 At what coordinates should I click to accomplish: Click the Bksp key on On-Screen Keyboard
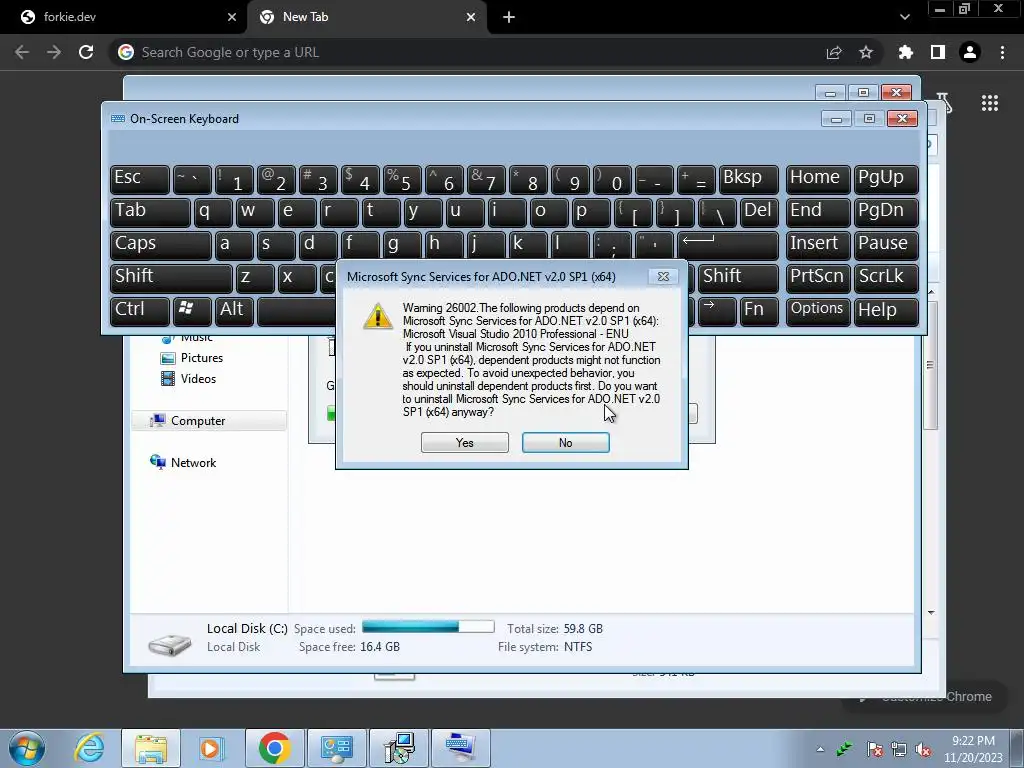[748, 179]
